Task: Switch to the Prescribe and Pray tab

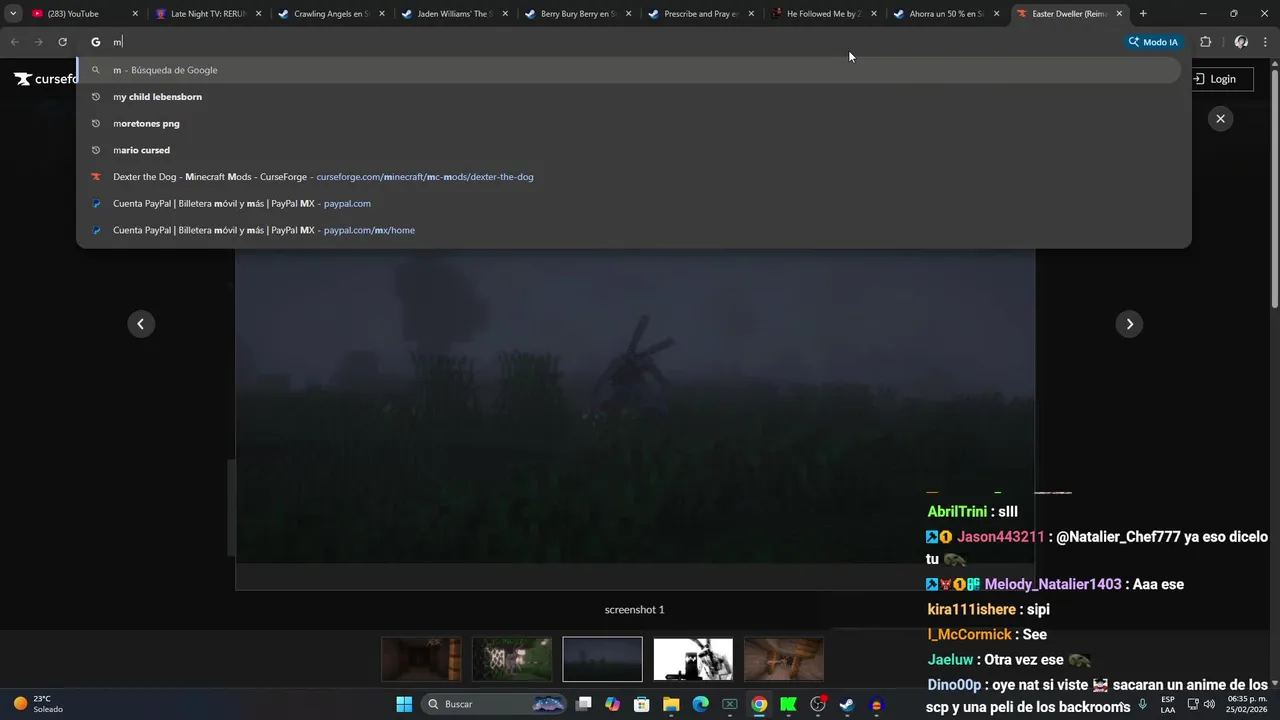Action: point(700,14)
